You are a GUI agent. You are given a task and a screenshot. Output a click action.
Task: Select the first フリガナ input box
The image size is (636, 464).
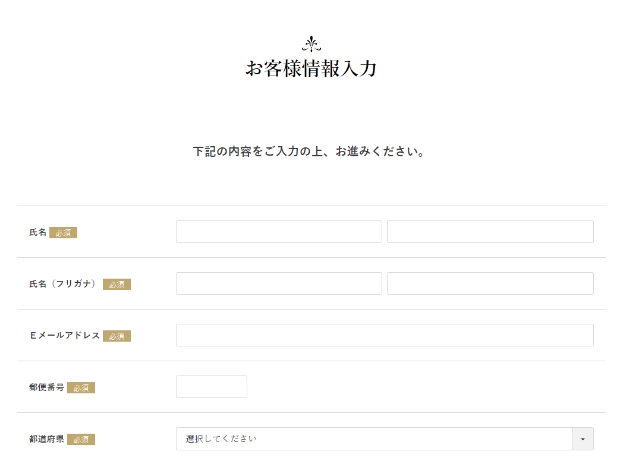[278, 284]
